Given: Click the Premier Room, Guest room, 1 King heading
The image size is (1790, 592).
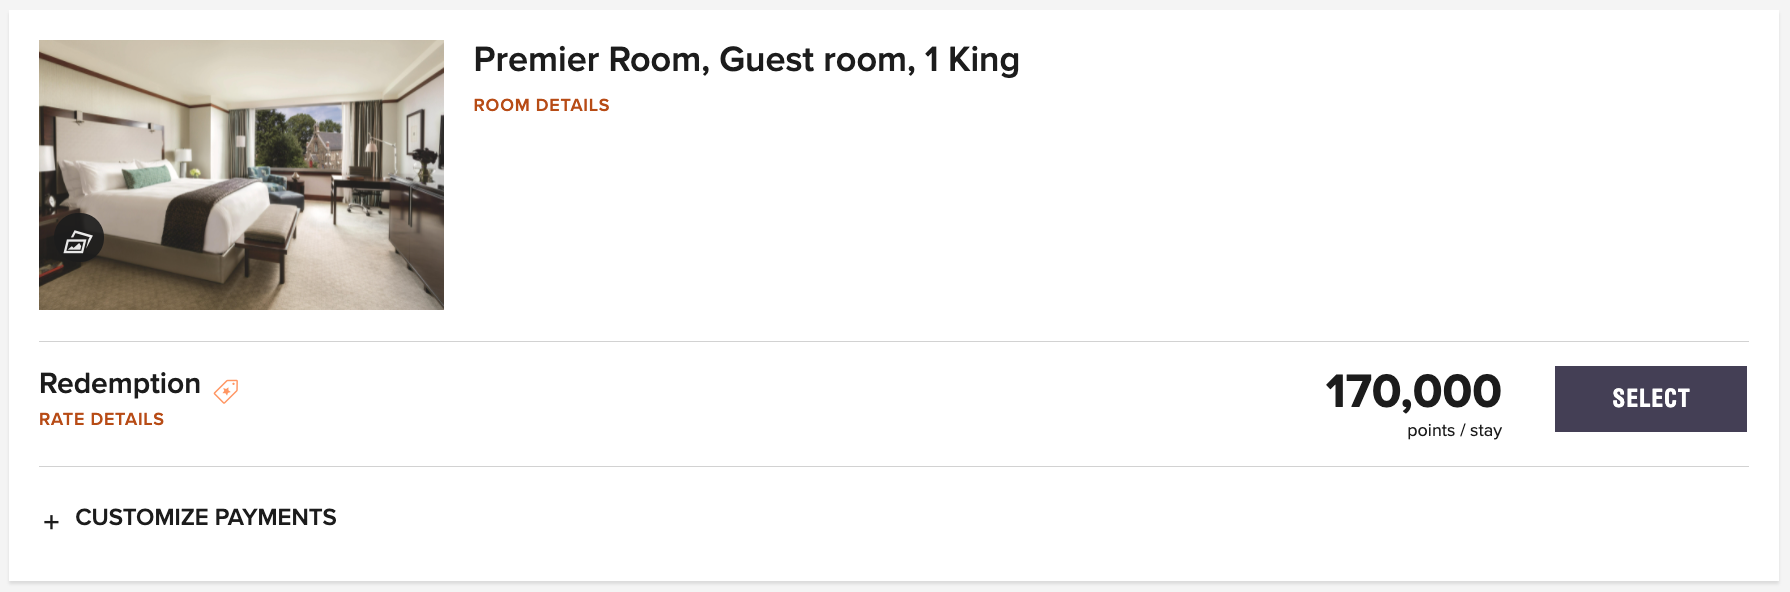Looking at the screenshot, I should [746, 60].
